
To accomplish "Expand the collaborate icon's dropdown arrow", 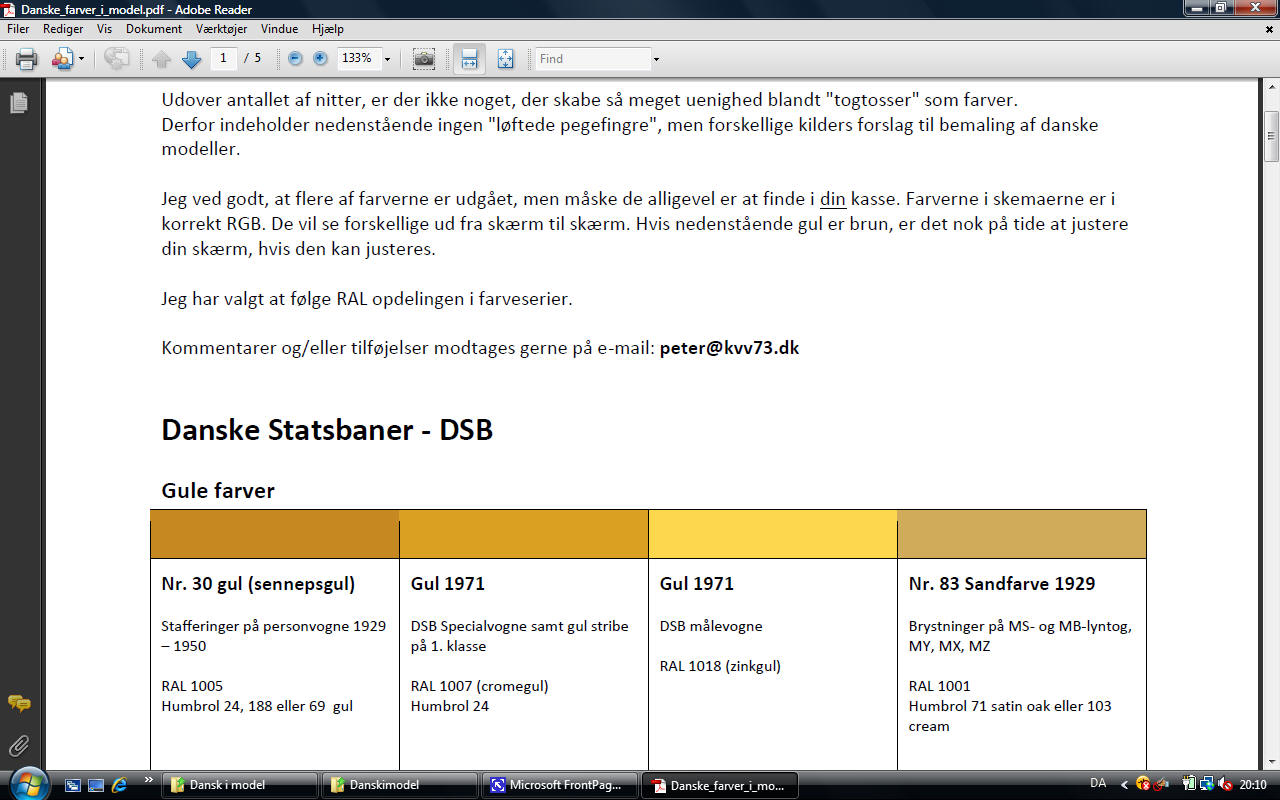I will (x=81, y=59).
